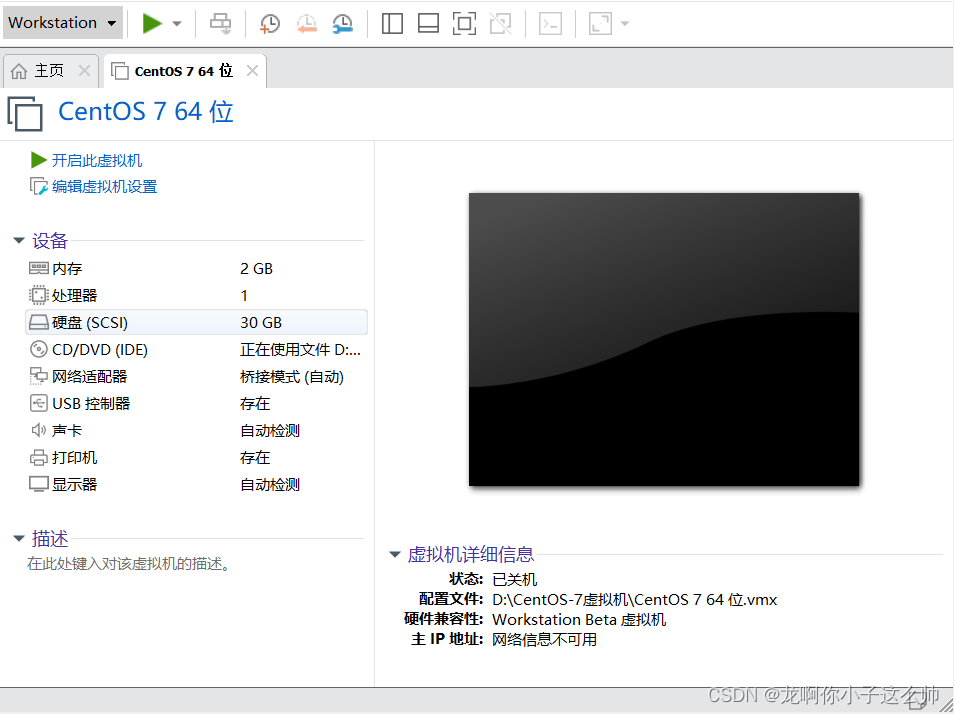Click Workstation Beta 虚拟机 compatibility text

tap(579, 620)
